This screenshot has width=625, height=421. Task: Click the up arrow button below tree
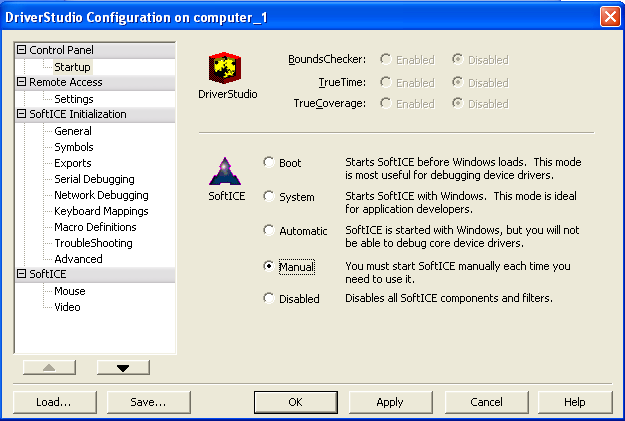47,367
